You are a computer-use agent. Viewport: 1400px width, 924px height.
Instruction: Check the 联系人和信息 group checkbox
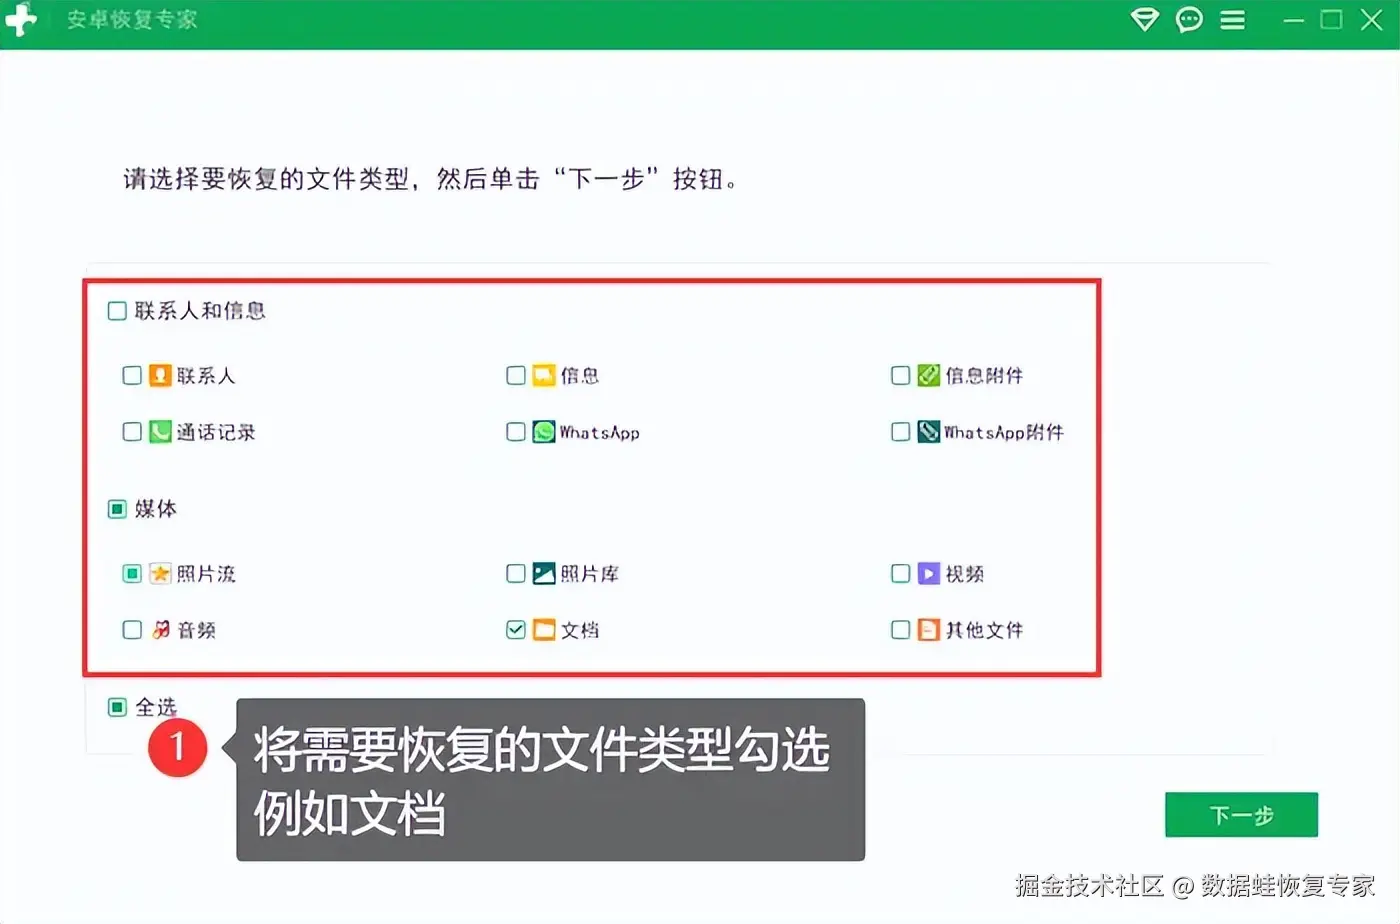tap(117, 311)
